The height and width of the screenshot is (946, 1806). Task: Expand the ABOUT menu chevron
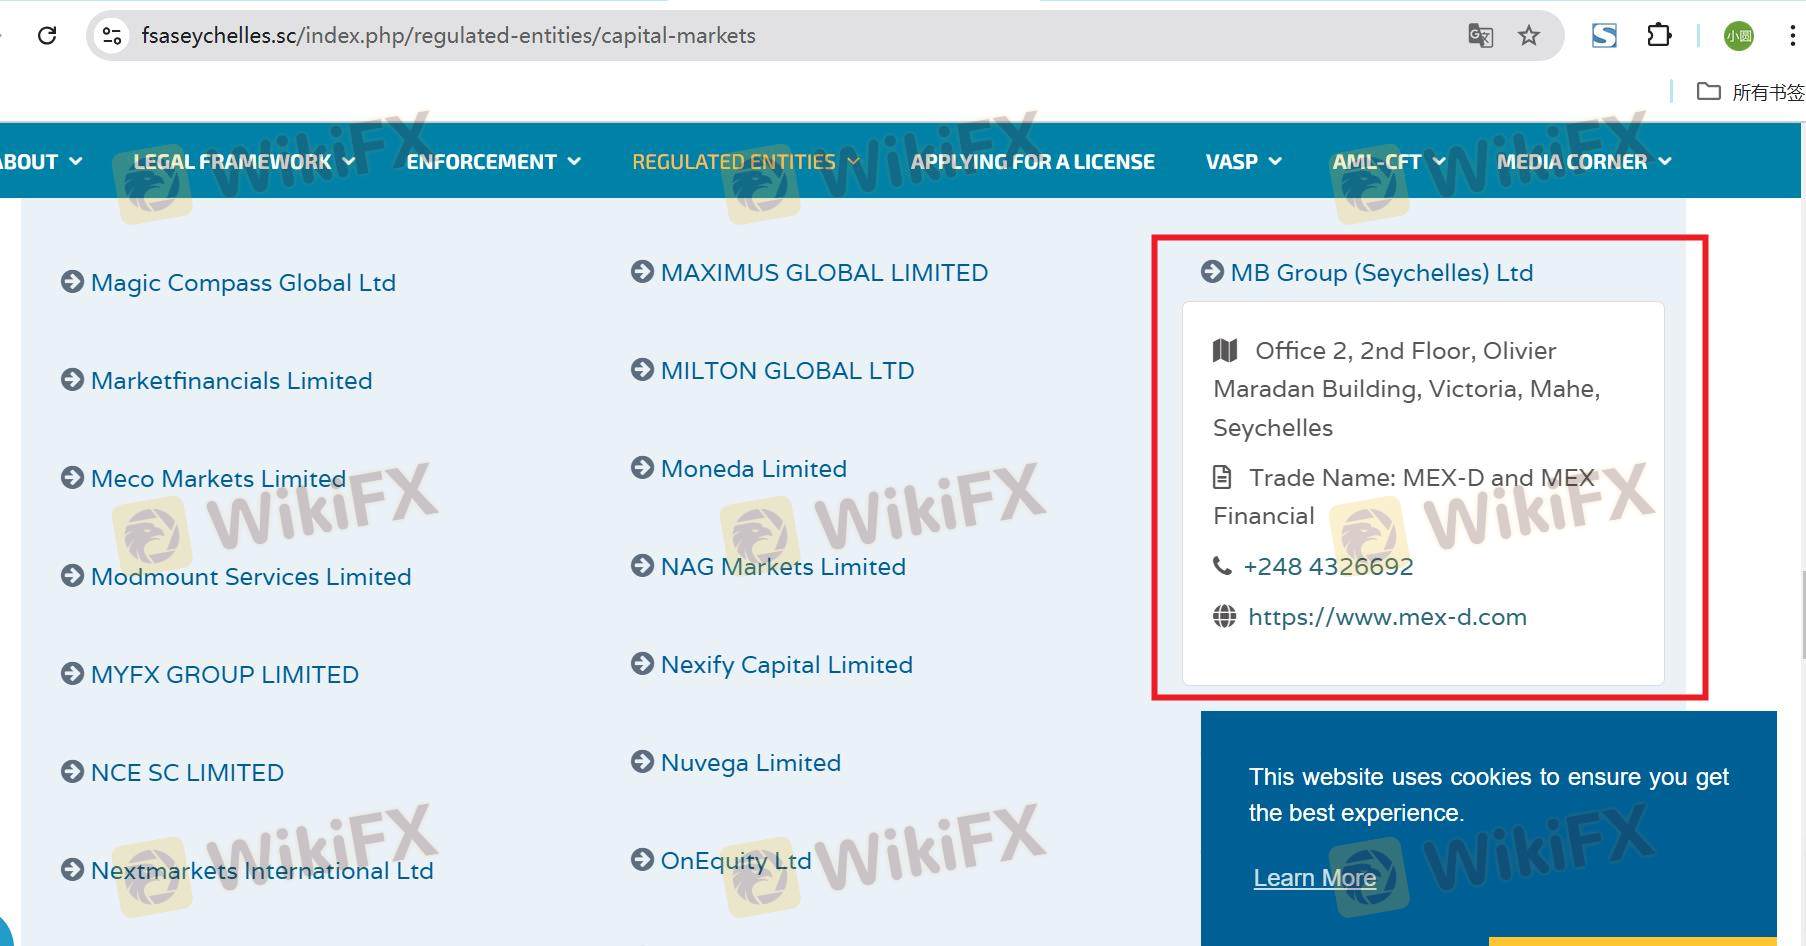click(75, 161)
